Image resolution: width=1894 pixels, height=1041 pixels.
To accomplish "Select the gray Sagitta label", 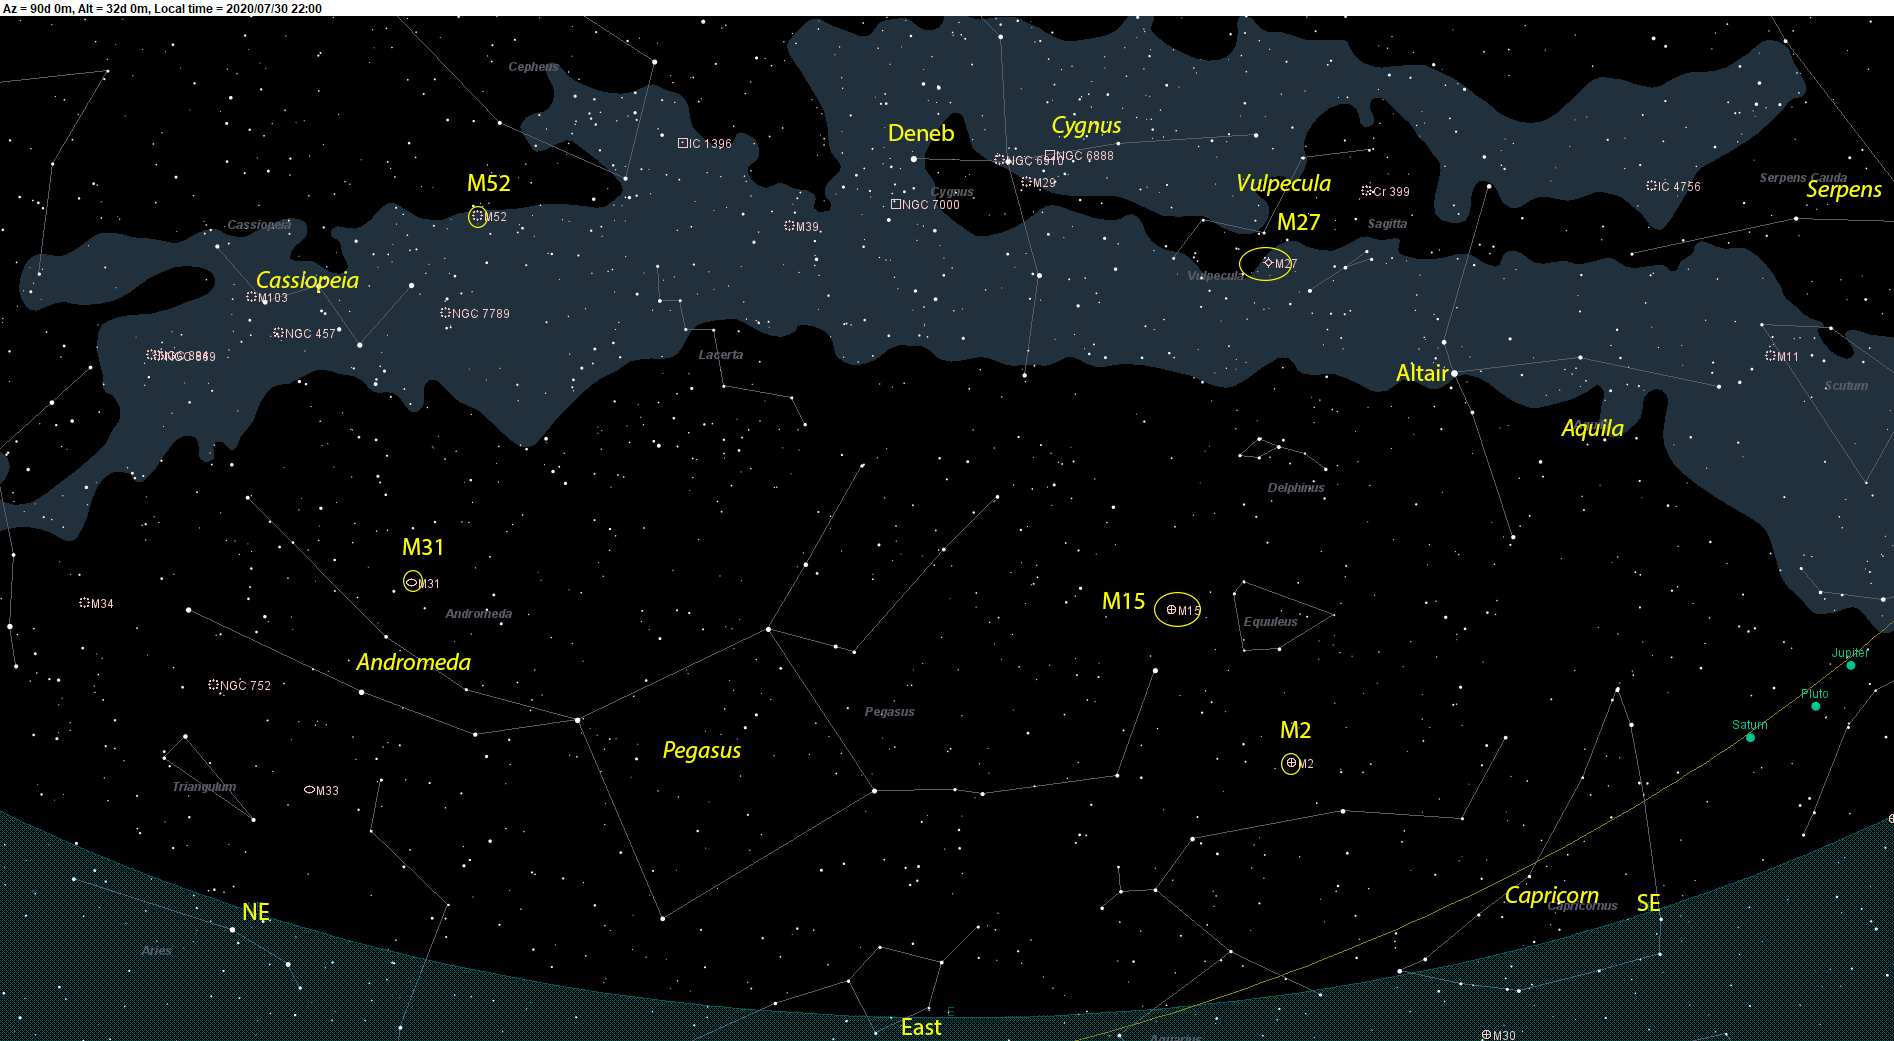I will [x=1387, y=224].
